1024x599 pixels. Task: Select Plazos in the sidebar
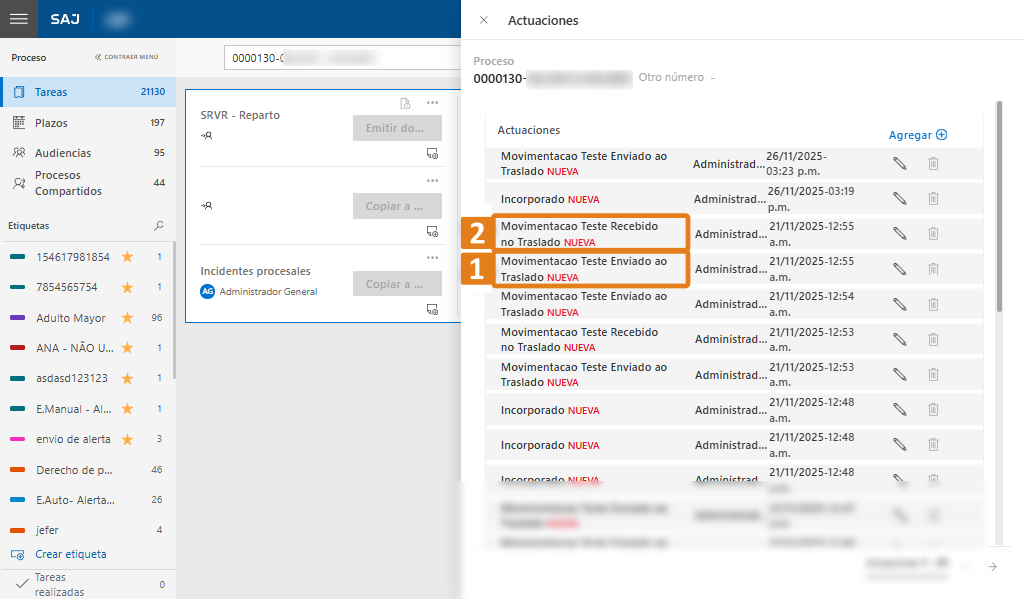click(x=51, y=123)
